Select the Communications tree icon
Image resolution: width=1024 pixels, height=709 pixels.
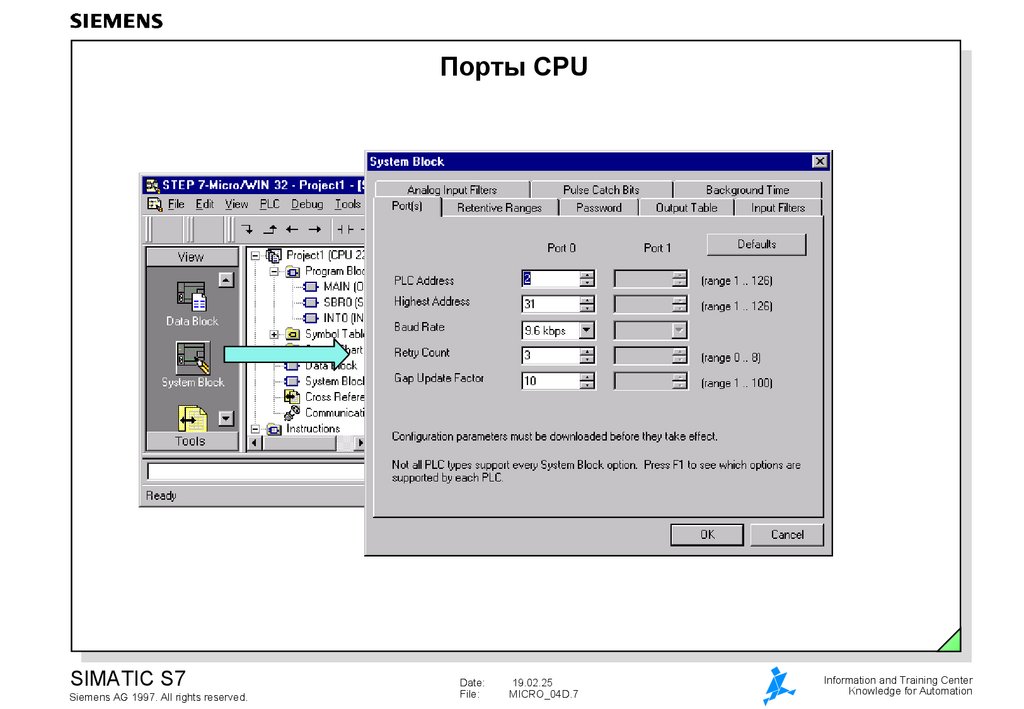coord(292,413)
